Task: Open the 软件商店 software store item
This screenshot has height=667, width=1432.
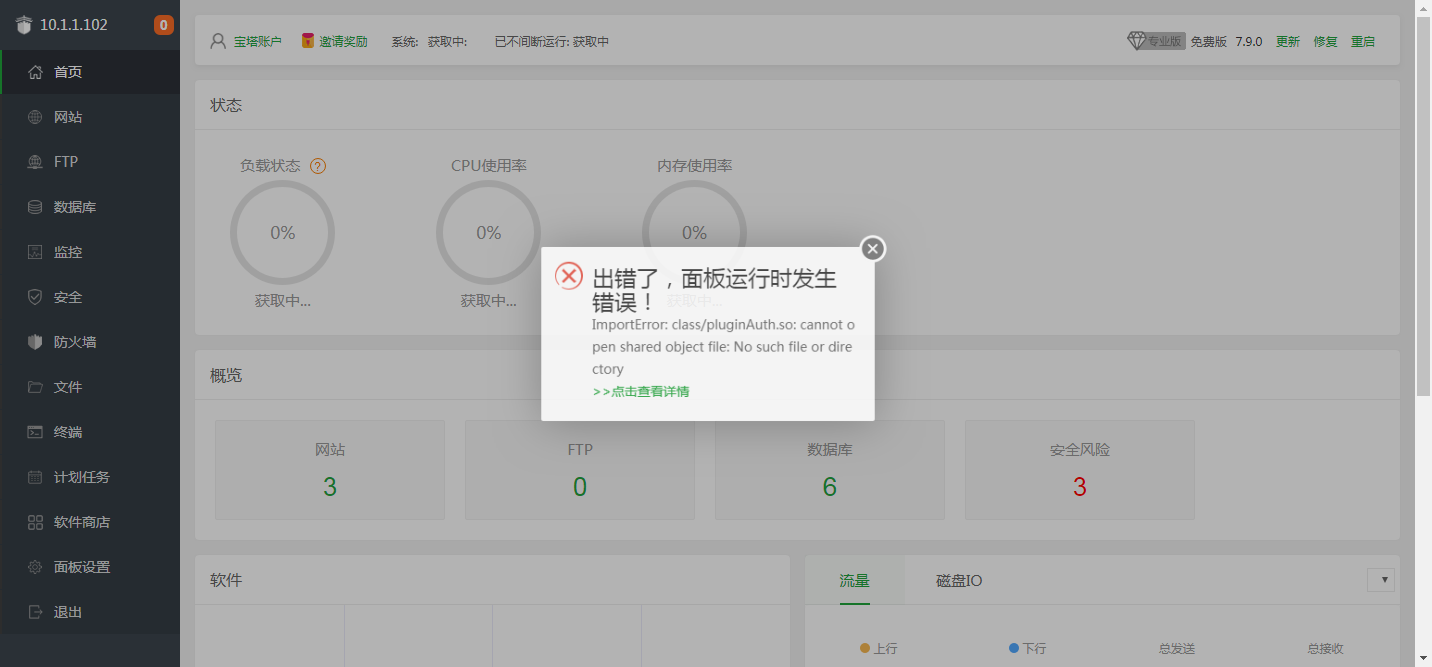Action: 90,522
